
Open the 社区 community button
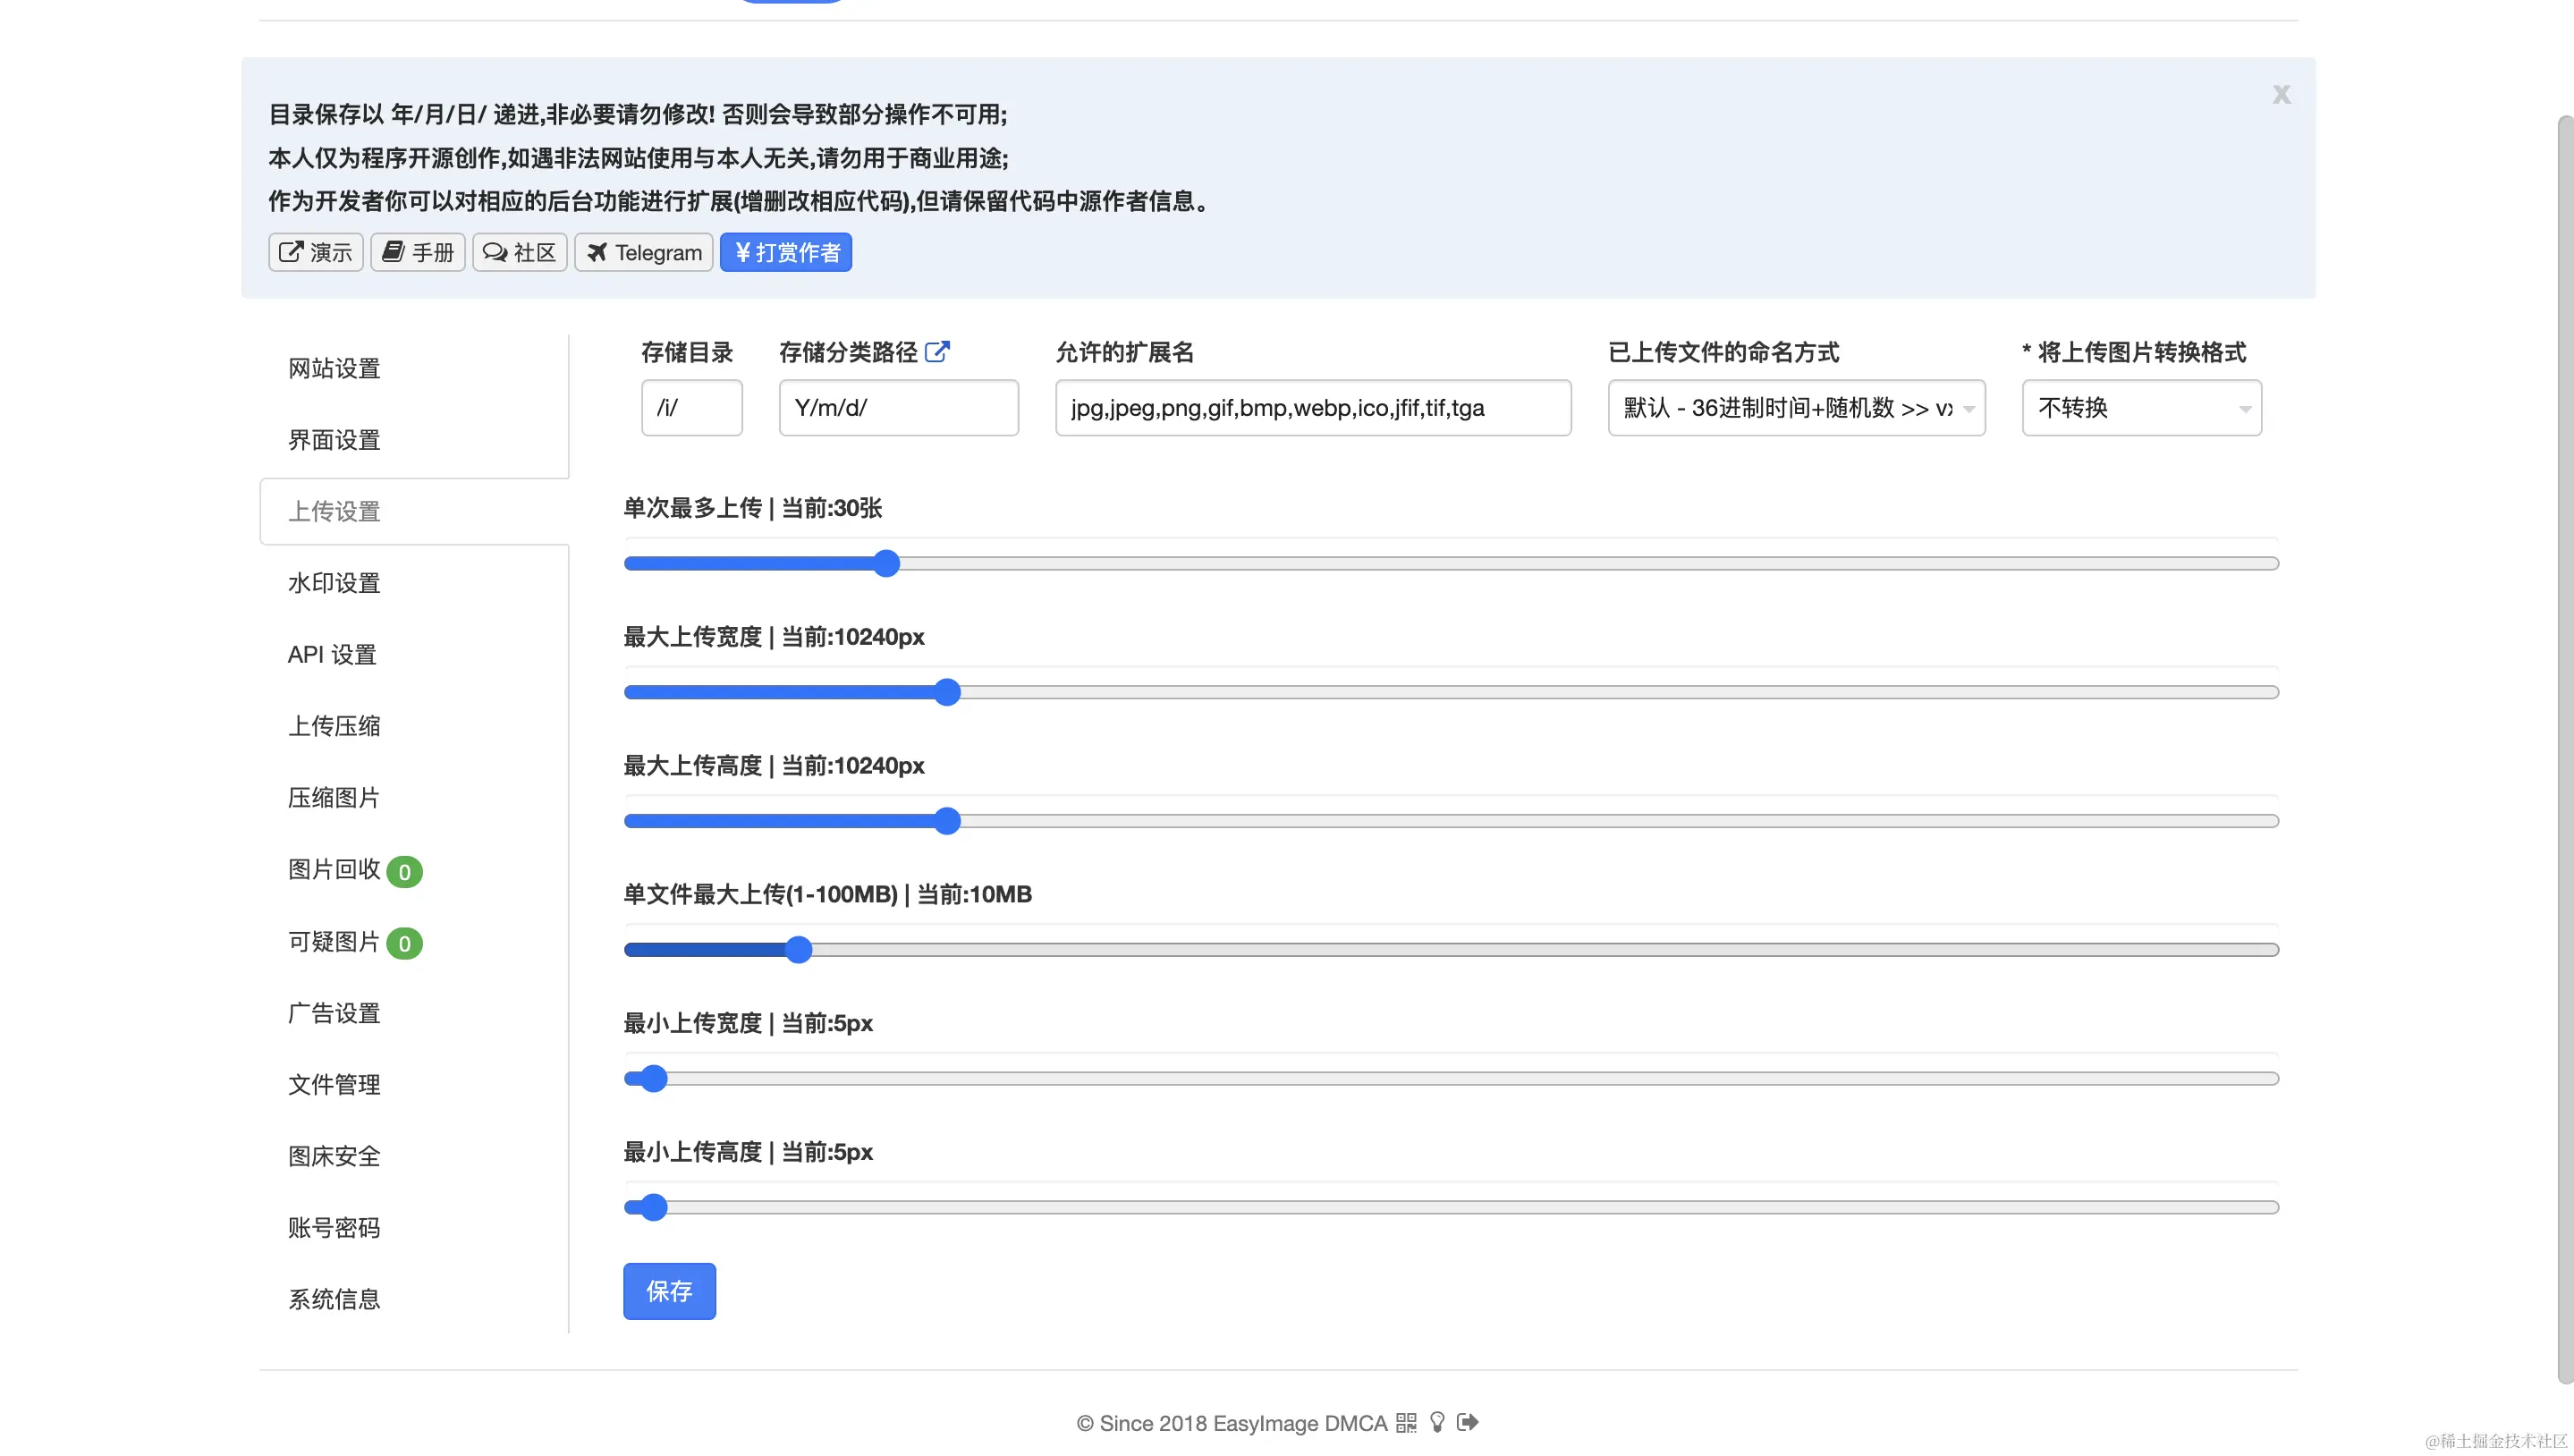click(519, 252)
